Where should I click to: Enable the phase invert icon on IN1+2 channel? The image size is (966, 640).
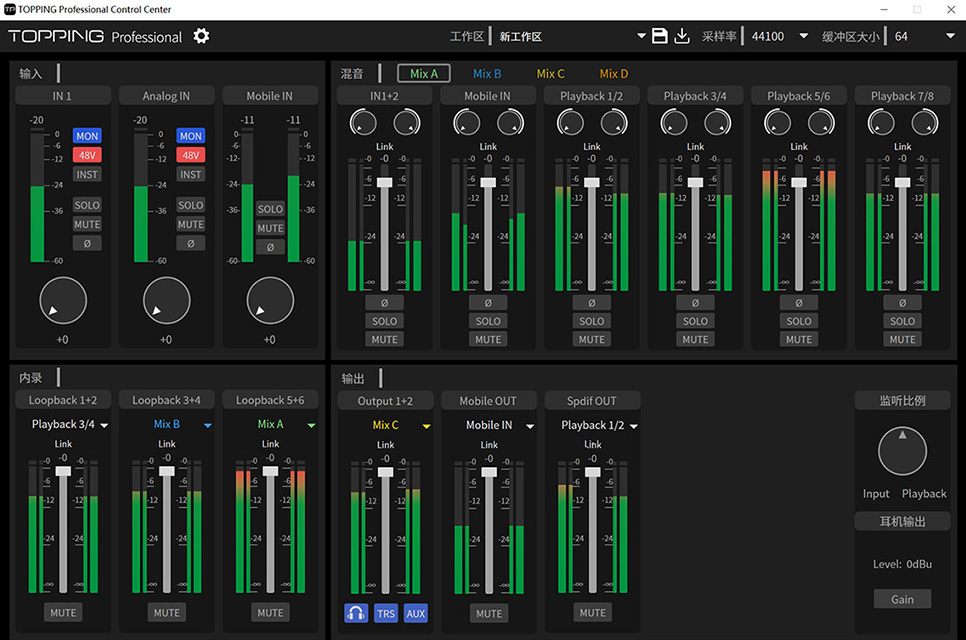click(x=384, y=302)
